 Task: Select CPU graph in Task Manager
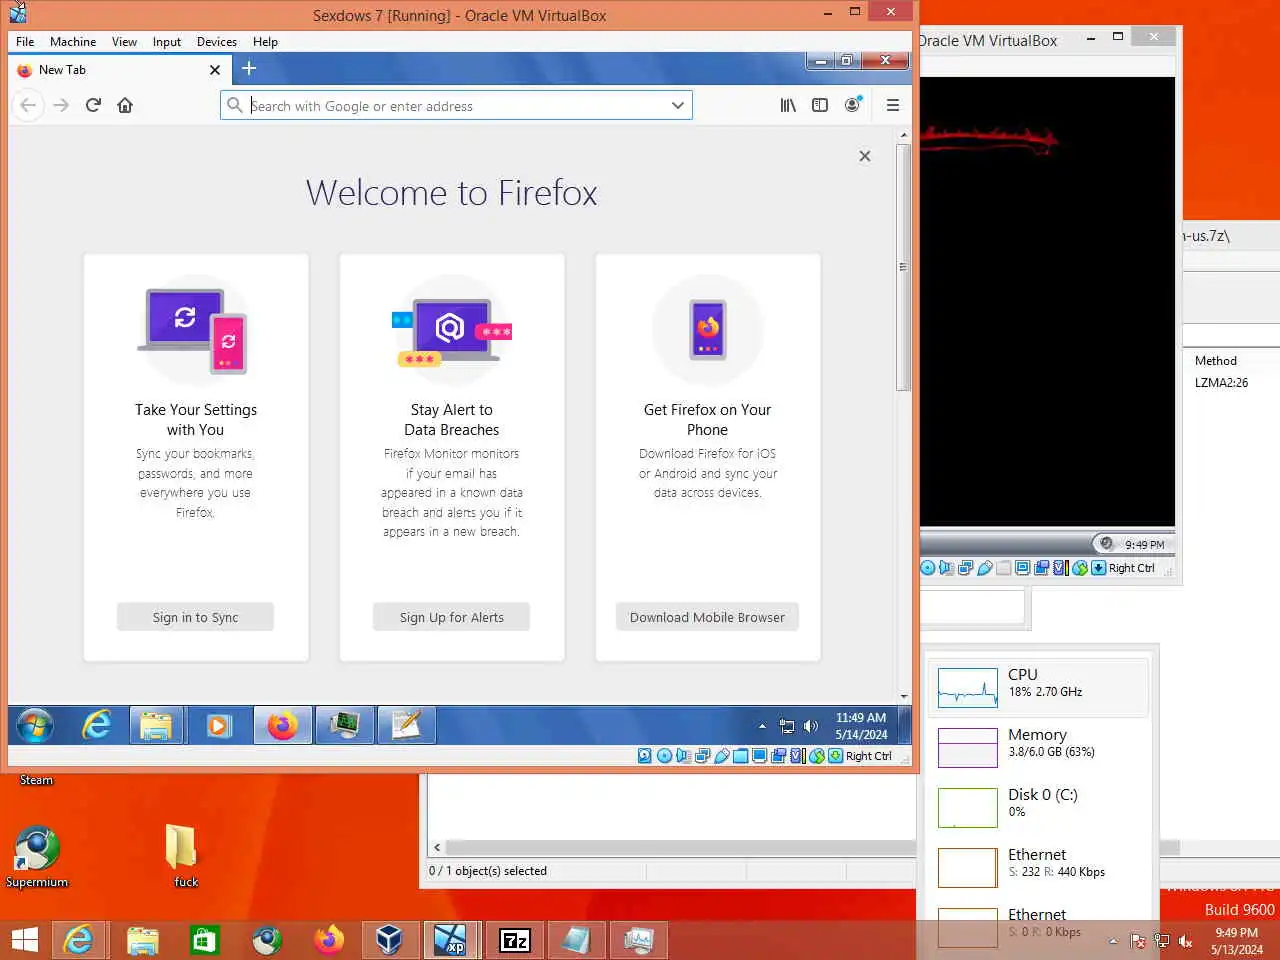coord(1040,687)
